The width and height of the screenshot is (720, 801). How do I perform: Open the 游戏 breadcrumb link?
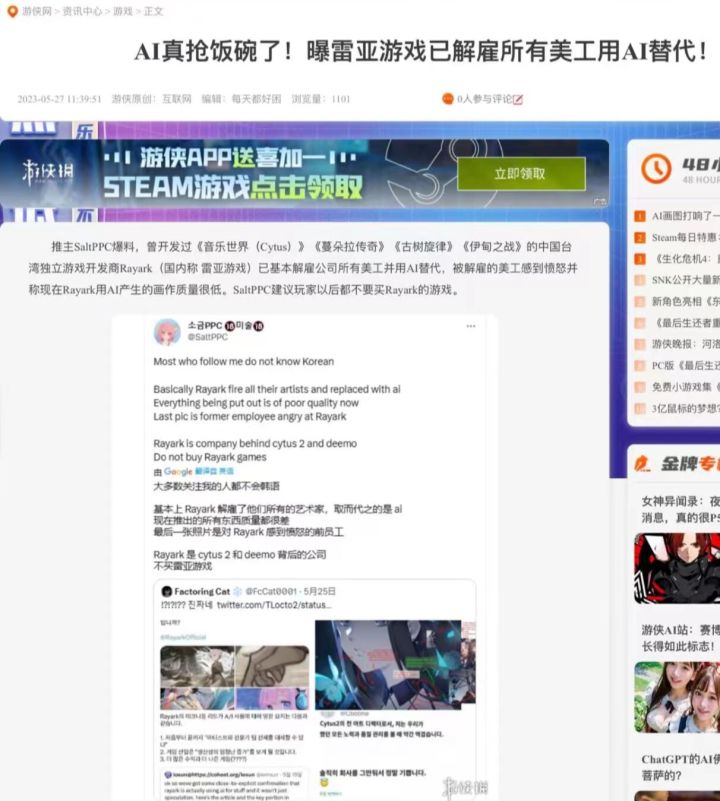click(123, 11)
